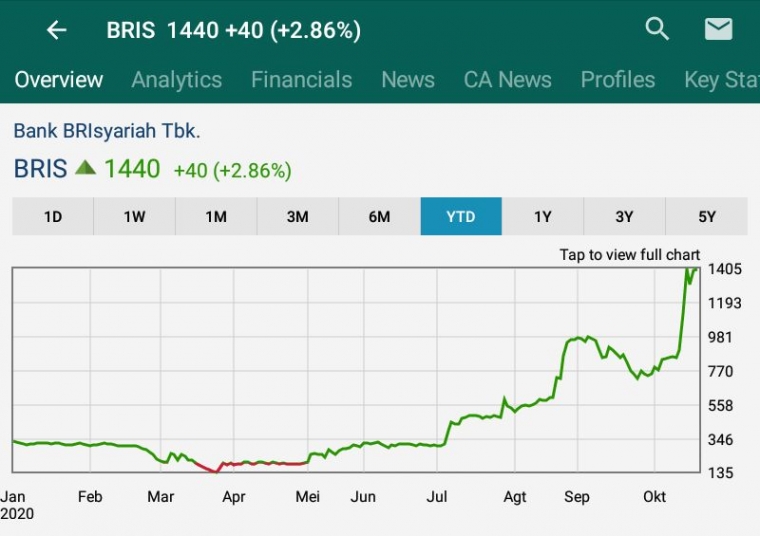Open the Key Stats tab
This screenshot has height=536, width=760.
click(x=722, y=79)
